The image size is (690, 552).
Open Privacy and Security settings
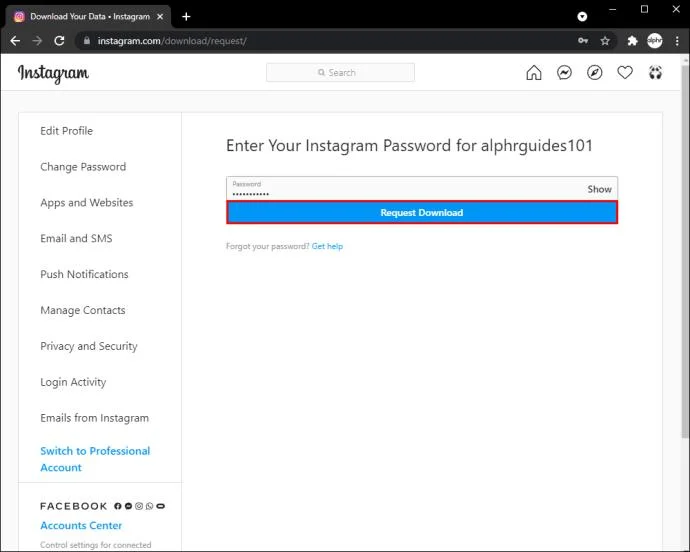click(x=89, y=346)
